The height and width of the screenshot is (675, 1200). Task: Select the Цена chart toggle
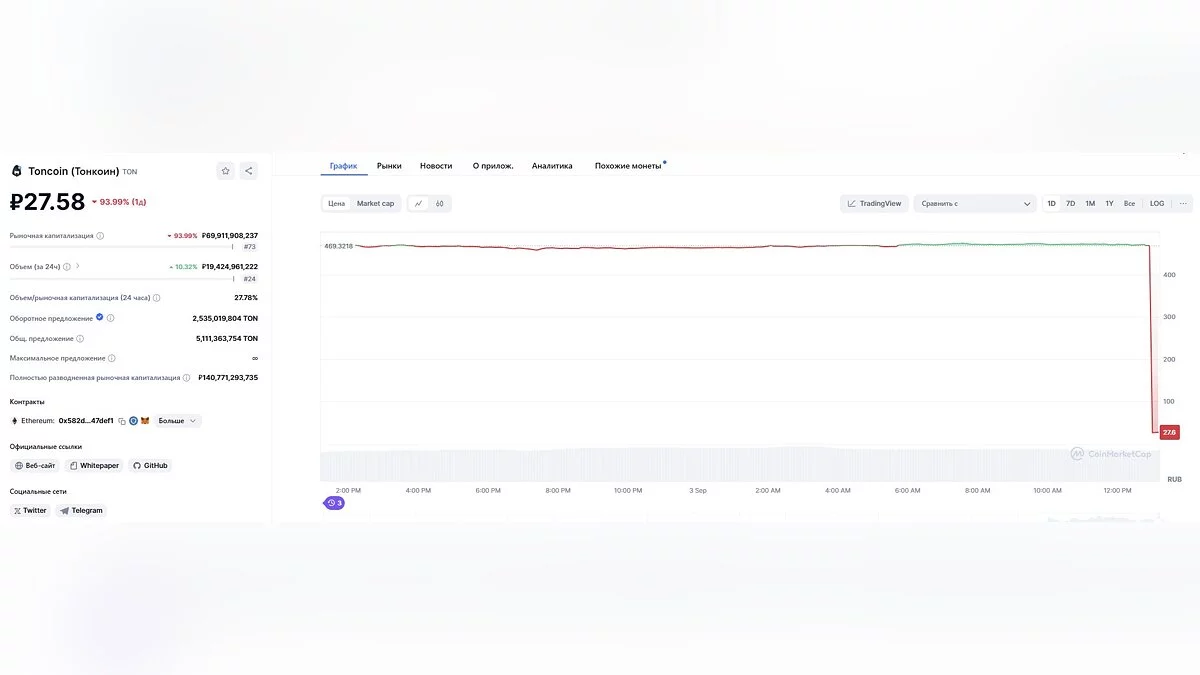337,204
